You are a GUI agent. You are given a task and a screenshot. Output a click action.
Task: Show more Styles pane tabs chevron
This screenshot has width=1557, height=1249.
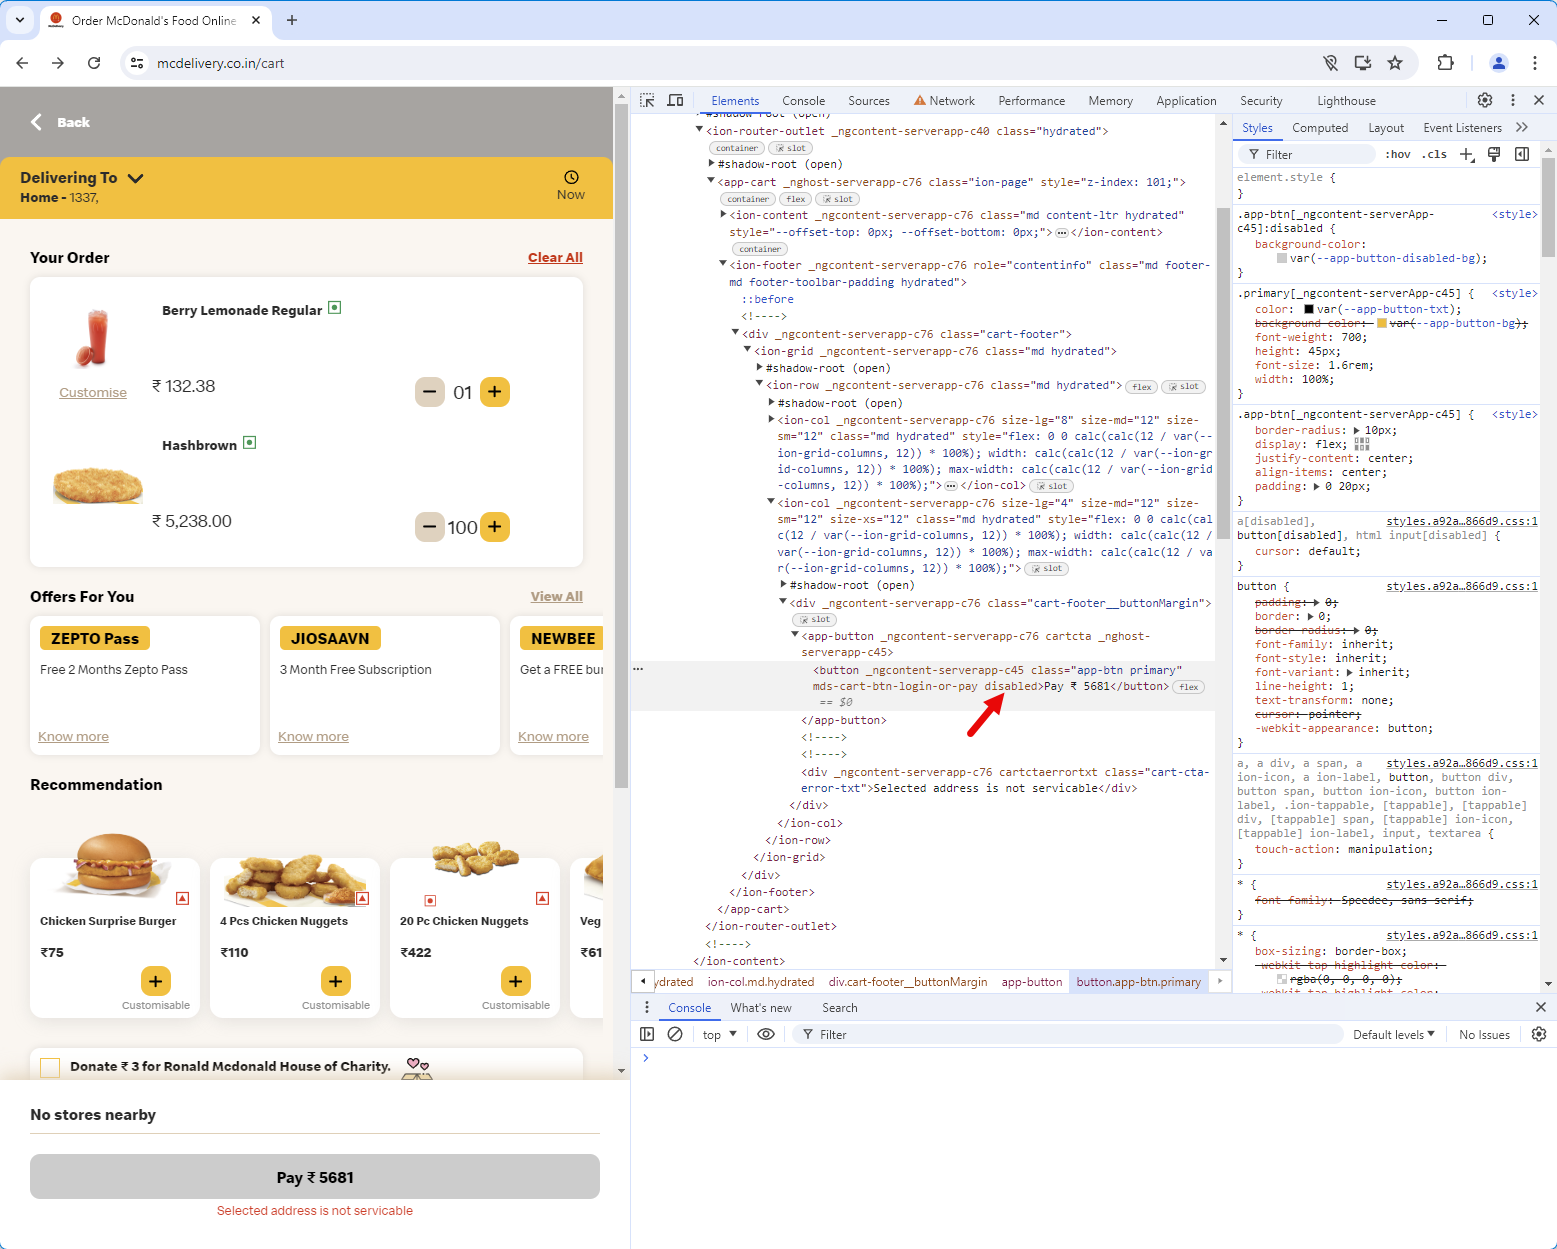click(1522, 127)
